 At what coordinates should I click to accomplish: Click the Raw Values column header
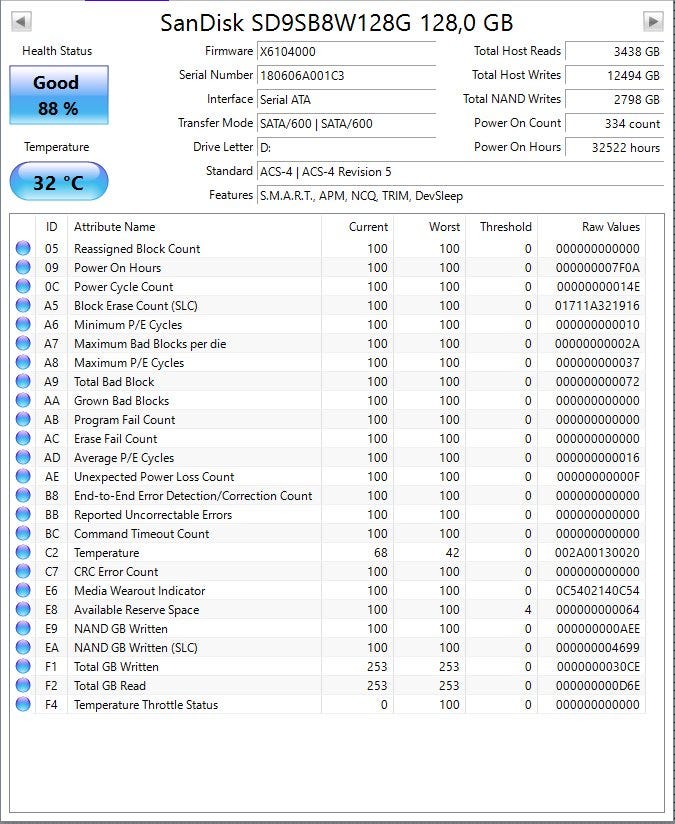click(591, 226)
